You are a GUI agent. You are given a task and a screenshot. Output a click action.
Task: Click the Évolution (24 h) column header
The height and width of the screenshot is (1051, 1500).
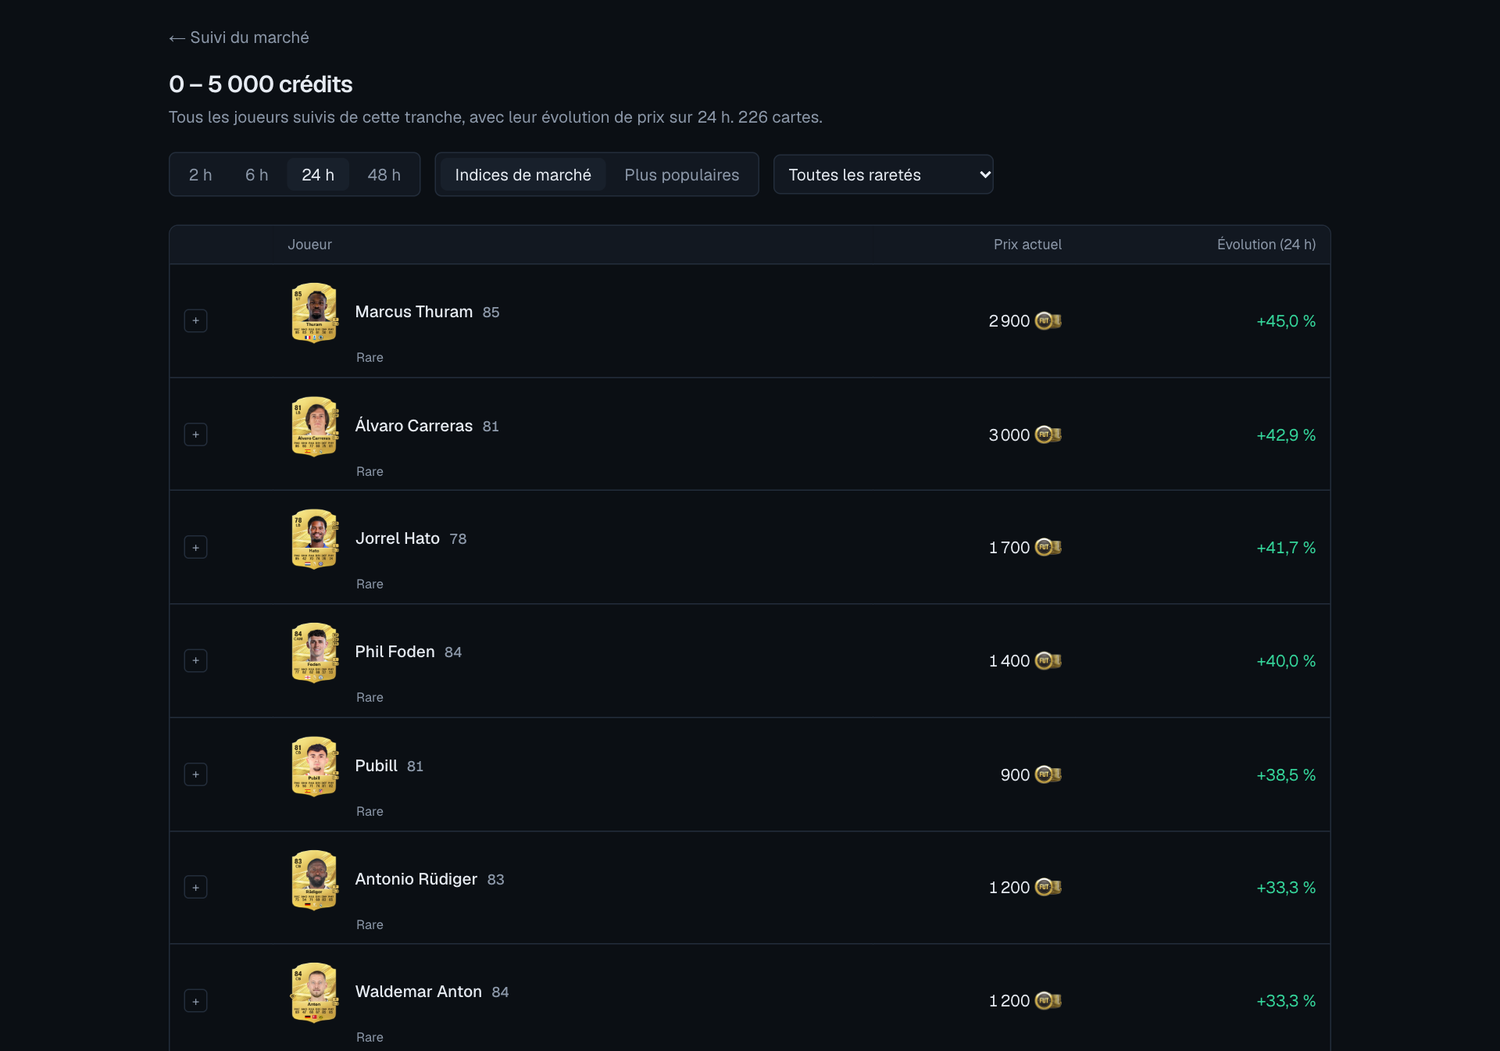pyautogui.click(x=1266, y=245)
